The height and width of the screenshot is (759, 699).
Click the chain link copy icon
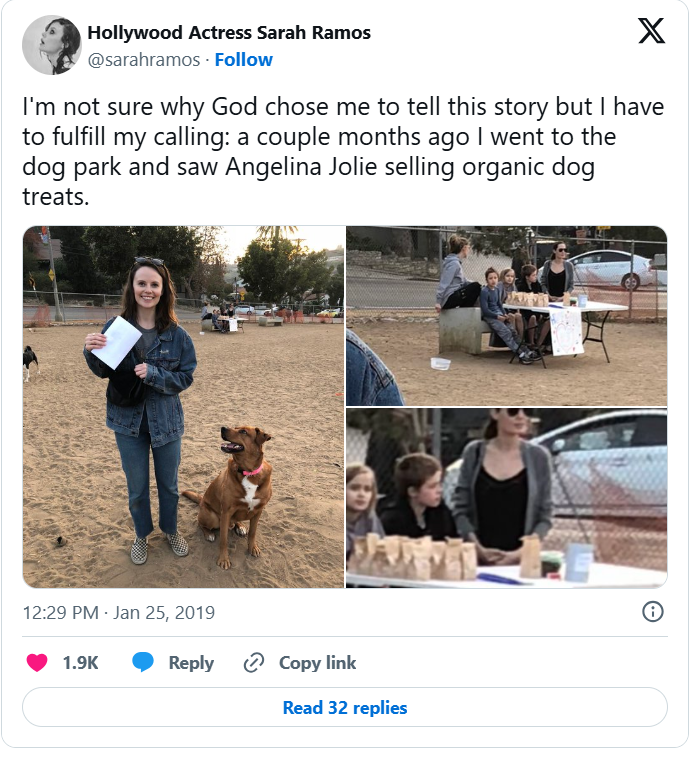tap(254, 662)
